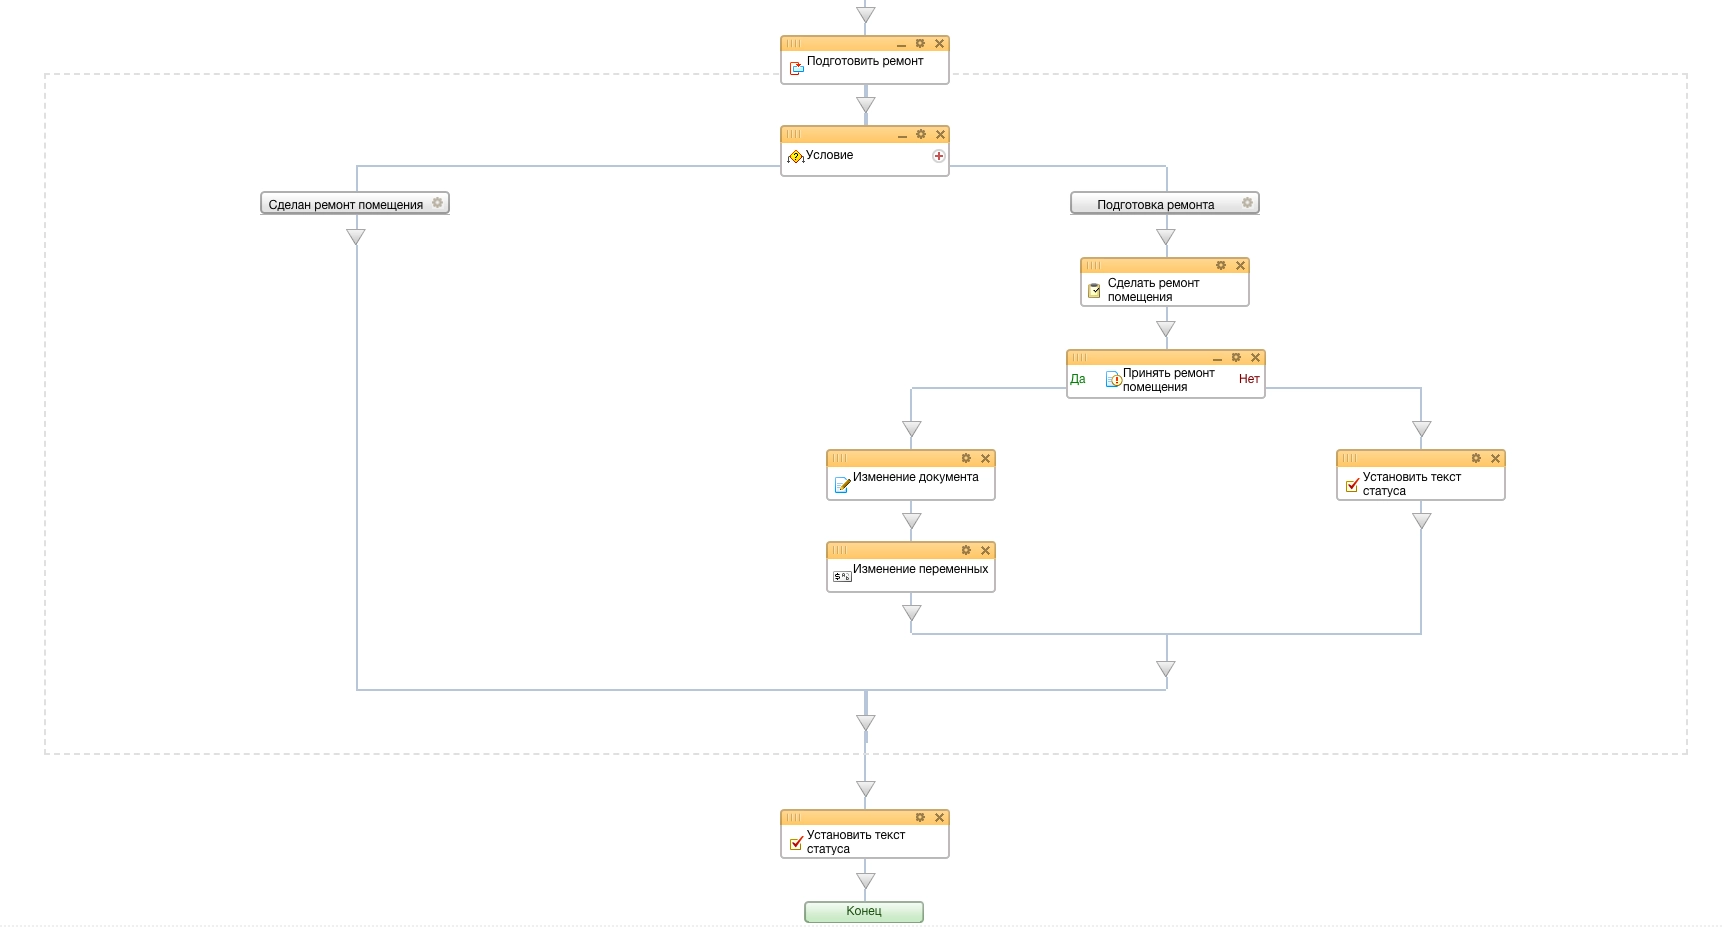Screen dimensions: 1722x928
Task: Open settings of "Принять ремонт помещения" block
Action: coord(1236,358)
